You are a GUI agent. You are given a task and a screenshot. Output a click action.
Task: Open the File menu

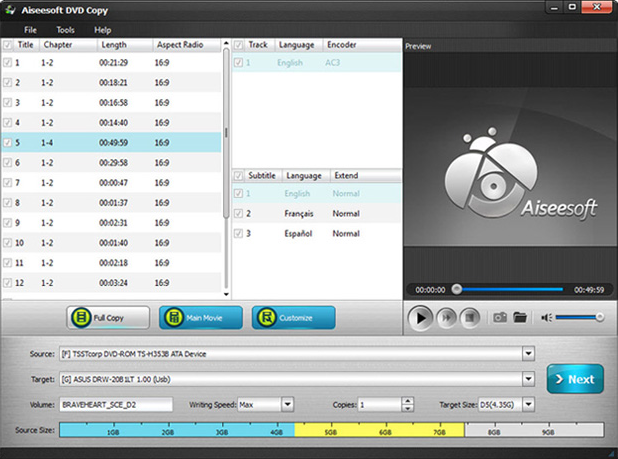pos(30,30)
